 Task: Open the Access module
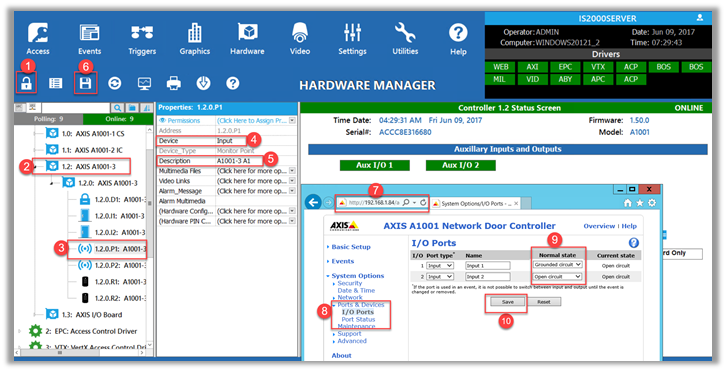pos(38,39)
